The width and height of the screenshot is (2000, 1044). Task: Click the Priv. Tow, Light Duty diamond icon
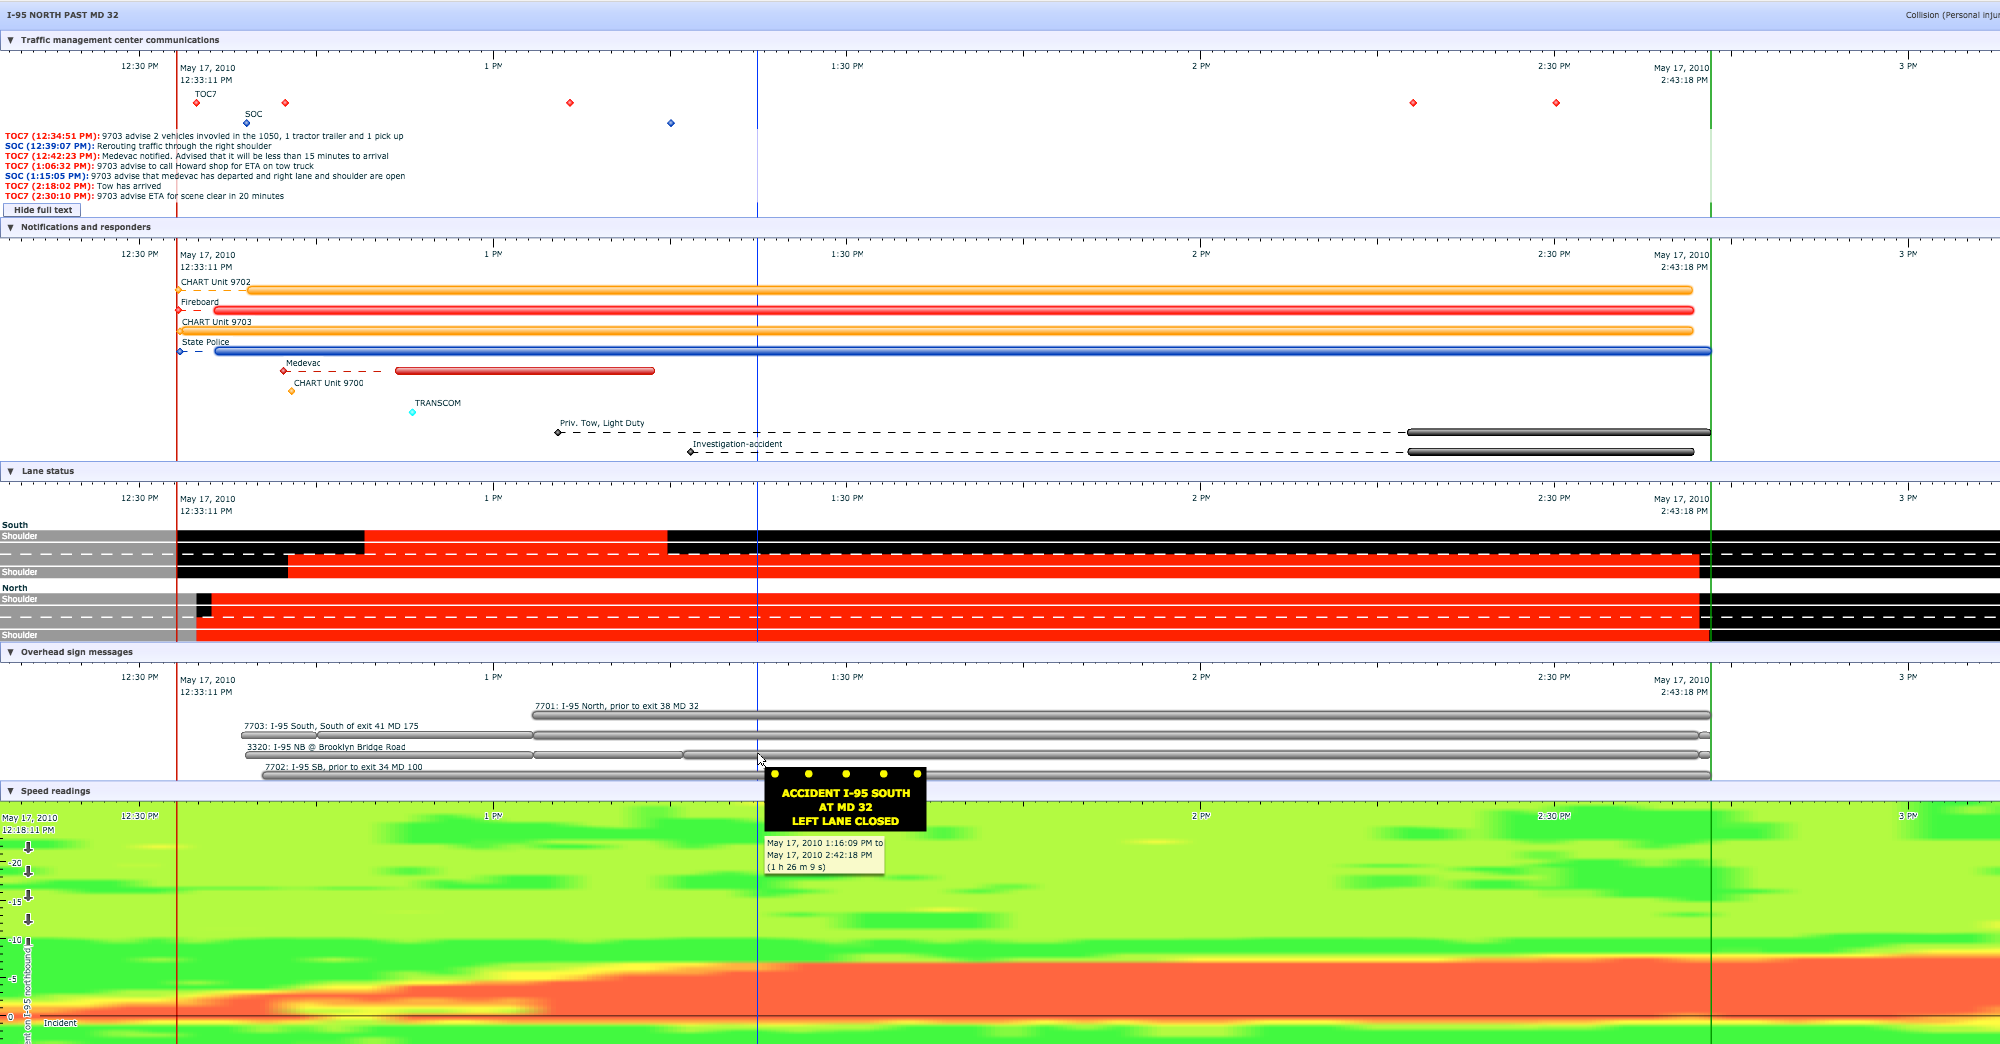559,433
